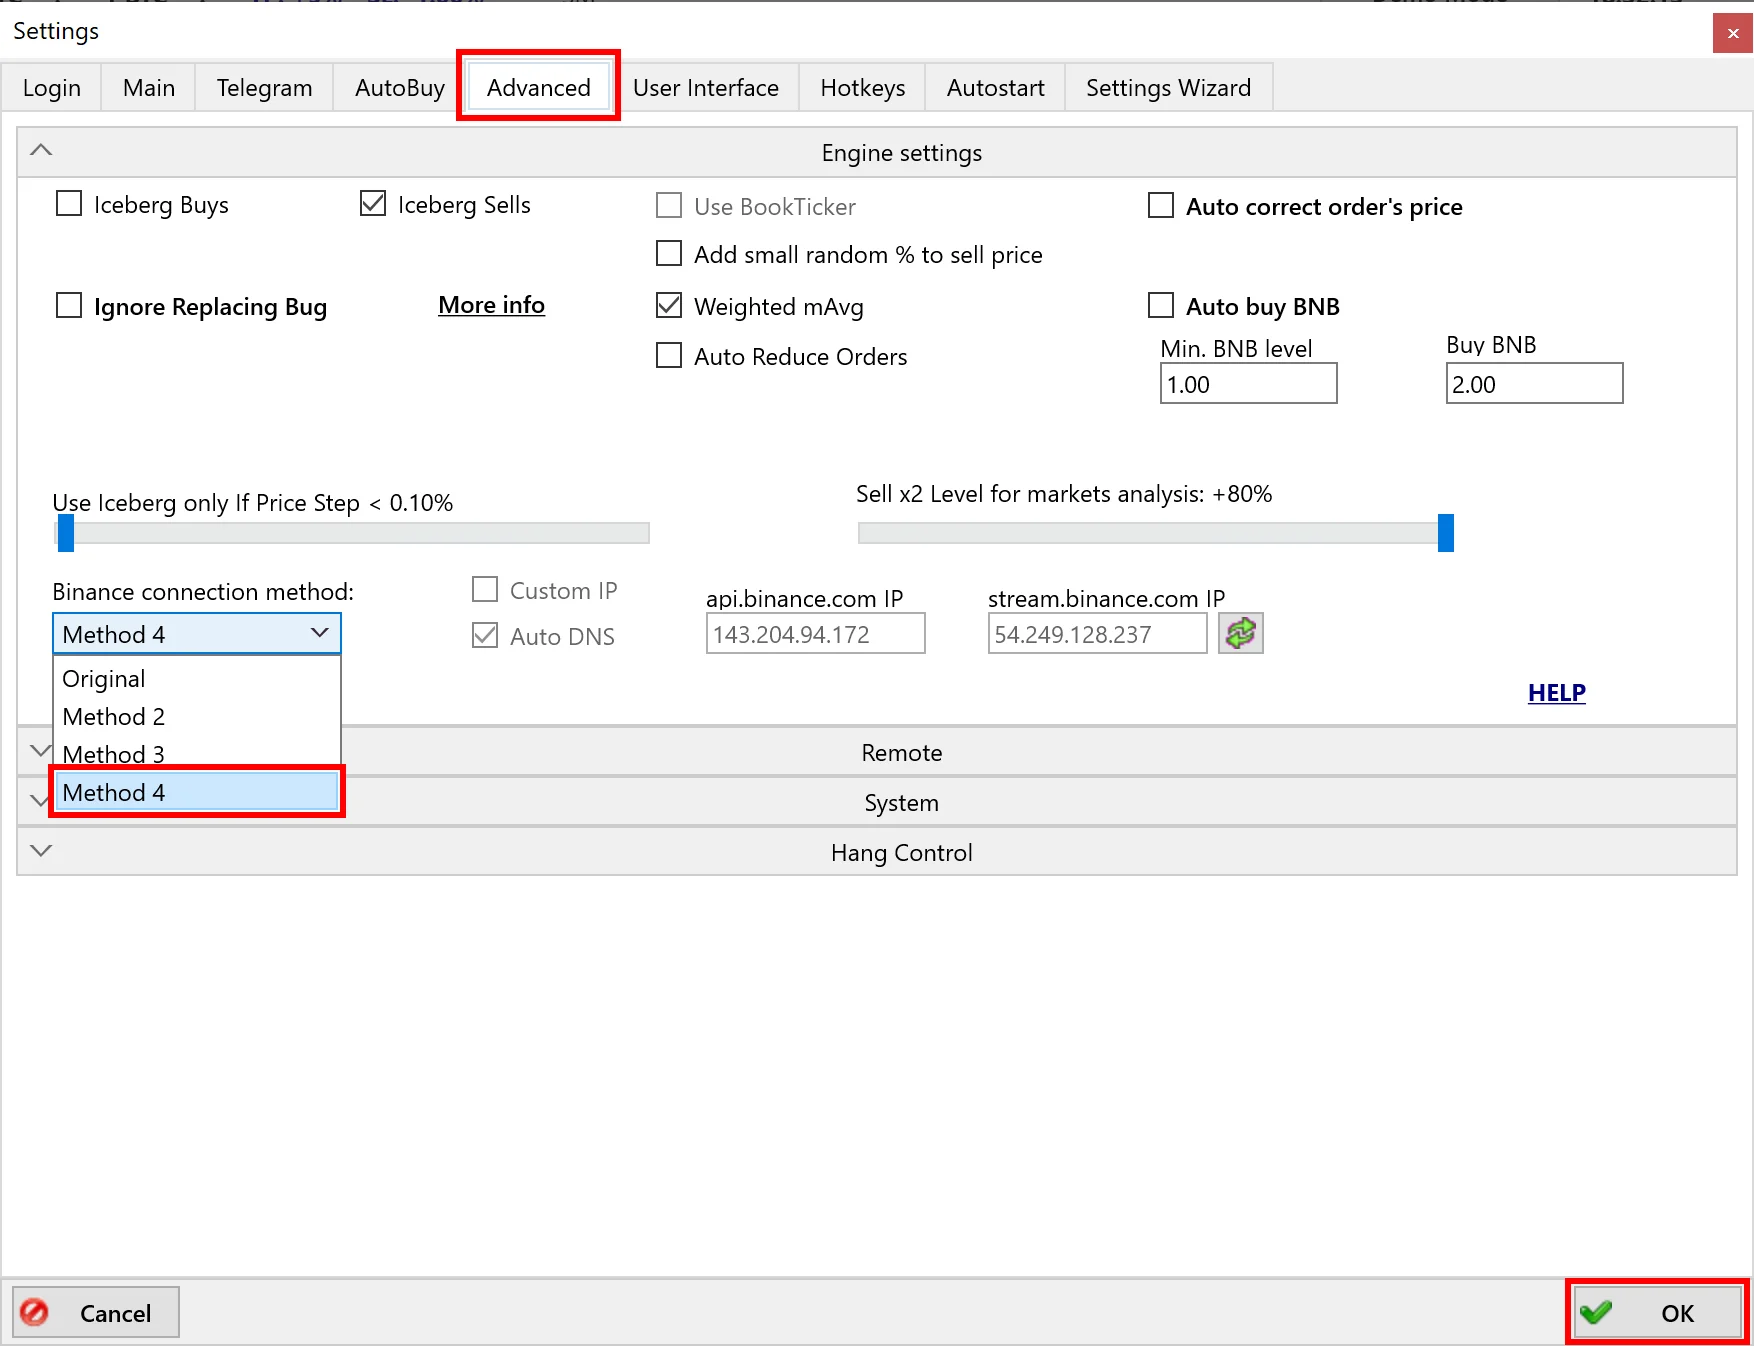The image size is (1754, 1346).
Task: Choose Original connection method
Action: click(x=104, y=679)
